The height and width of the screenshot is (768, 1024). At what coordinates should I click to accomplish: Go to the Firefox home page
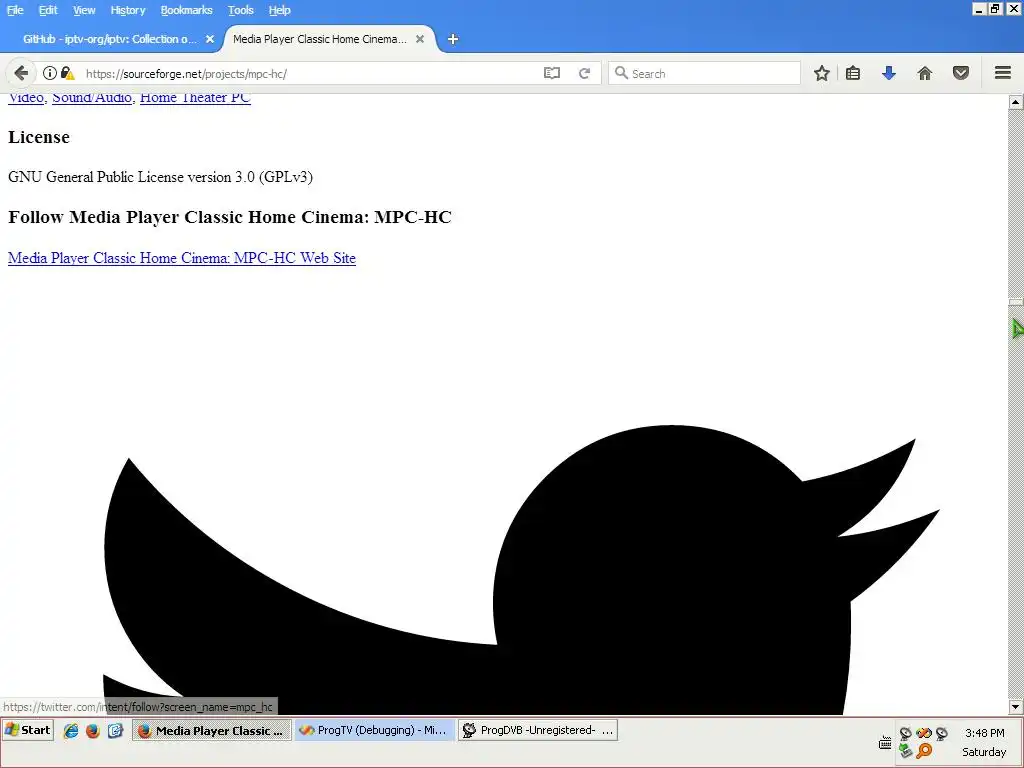point(924,73)
